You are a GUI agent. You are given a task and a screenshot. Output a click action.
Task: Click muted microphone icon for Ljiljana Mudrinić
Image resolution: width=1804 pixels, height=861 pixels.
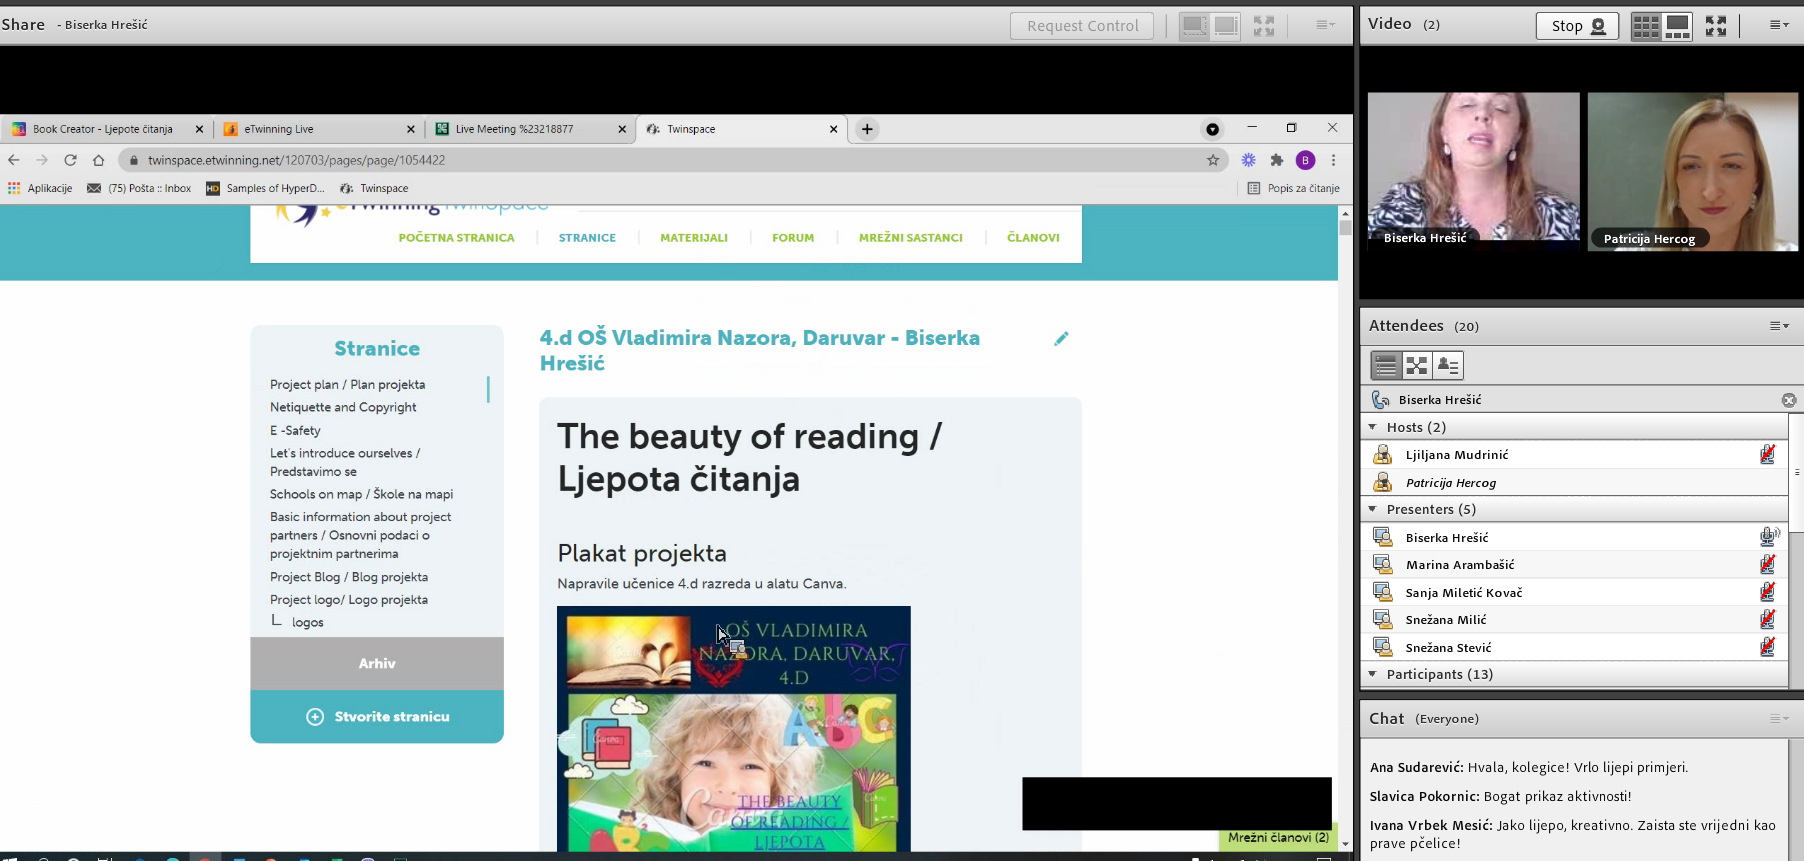point(1768,455)
